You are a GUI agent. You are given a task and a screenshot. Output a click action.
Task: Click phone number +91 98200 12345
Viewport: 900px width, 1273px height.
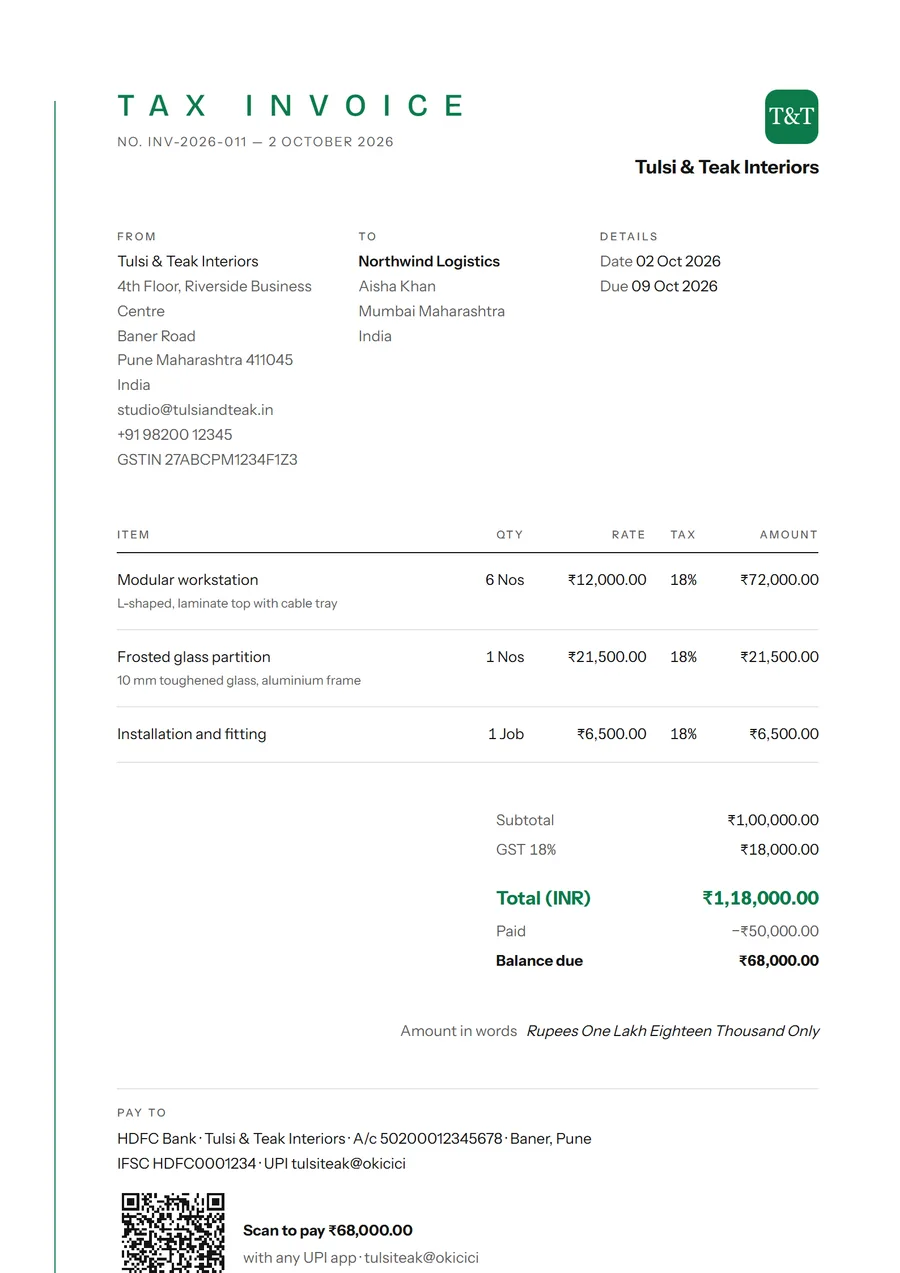pos(175,435)
